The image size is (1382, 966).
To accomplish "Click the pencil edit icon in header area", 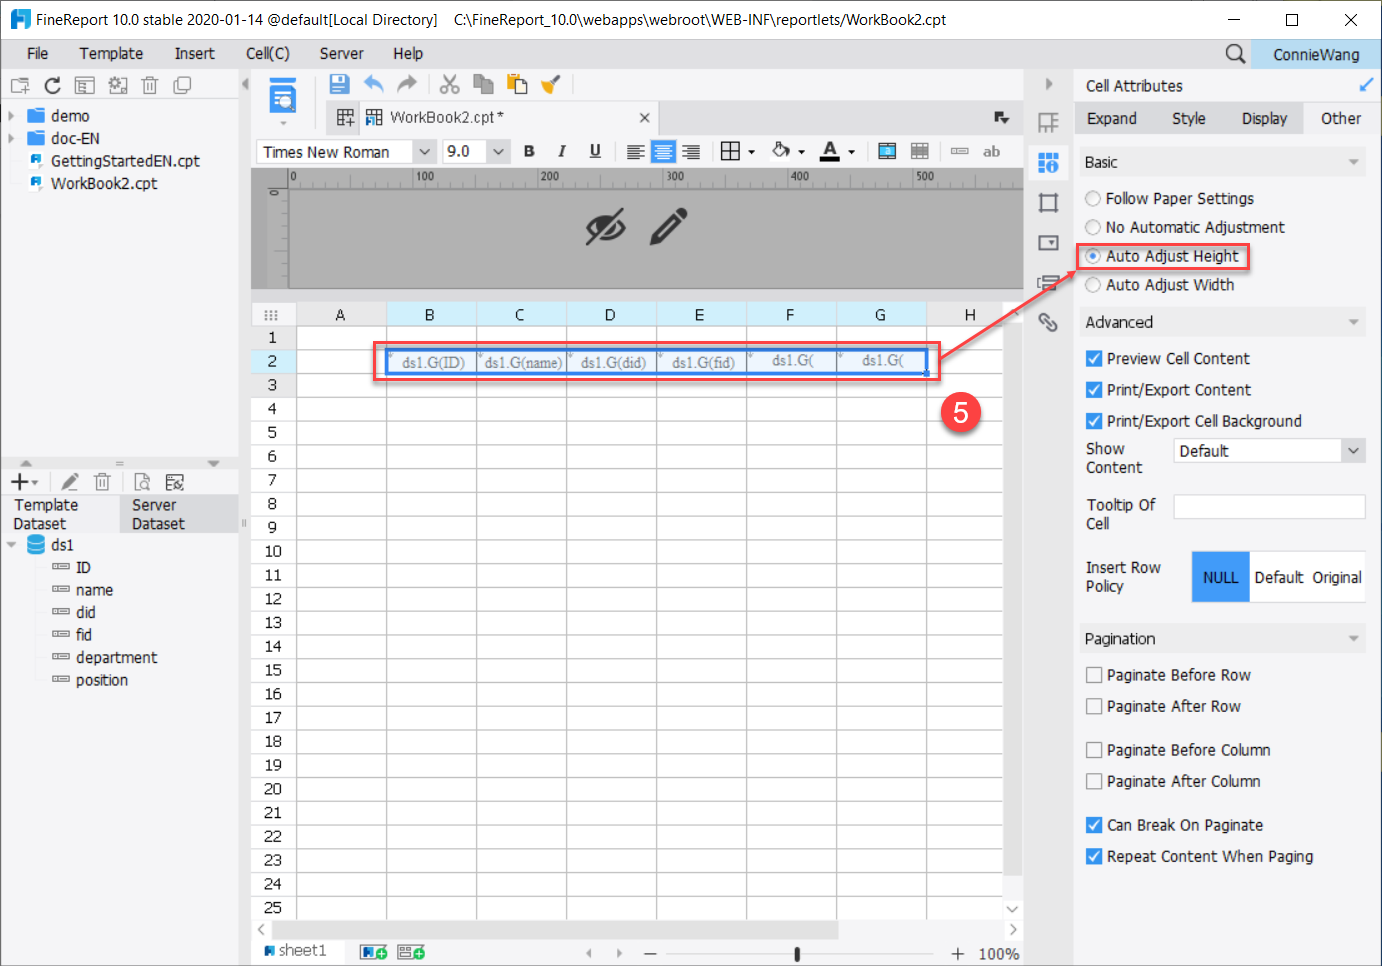I will point(669,227).
